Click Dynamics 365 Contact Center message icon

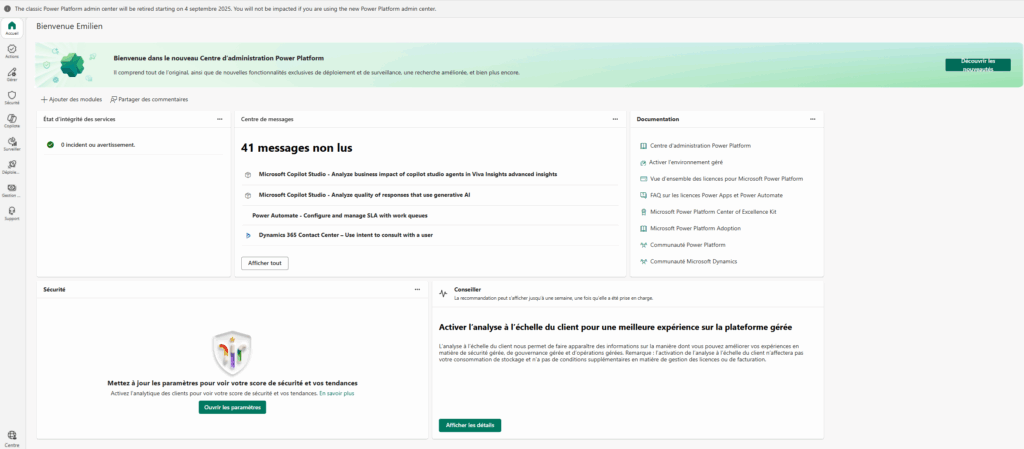point(248,236)
